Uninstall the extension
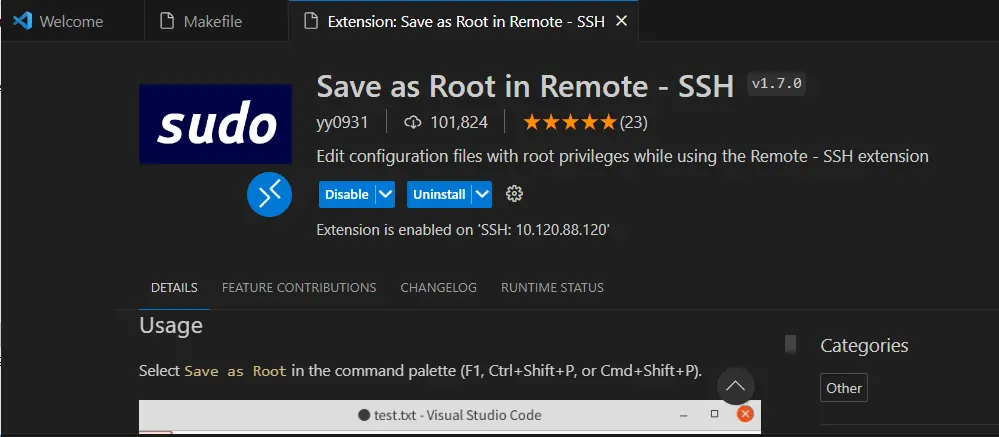Image resolution: width=999 pixels, height=437 pixels. [x=440, y=194]
